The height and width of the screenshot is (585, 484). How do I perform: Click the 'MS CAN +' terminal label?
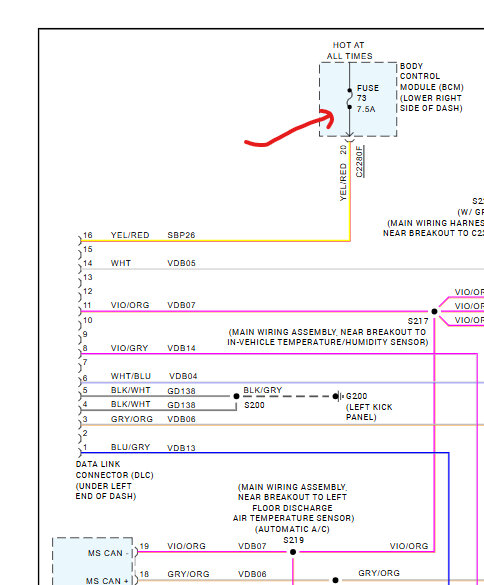[107, 581]
